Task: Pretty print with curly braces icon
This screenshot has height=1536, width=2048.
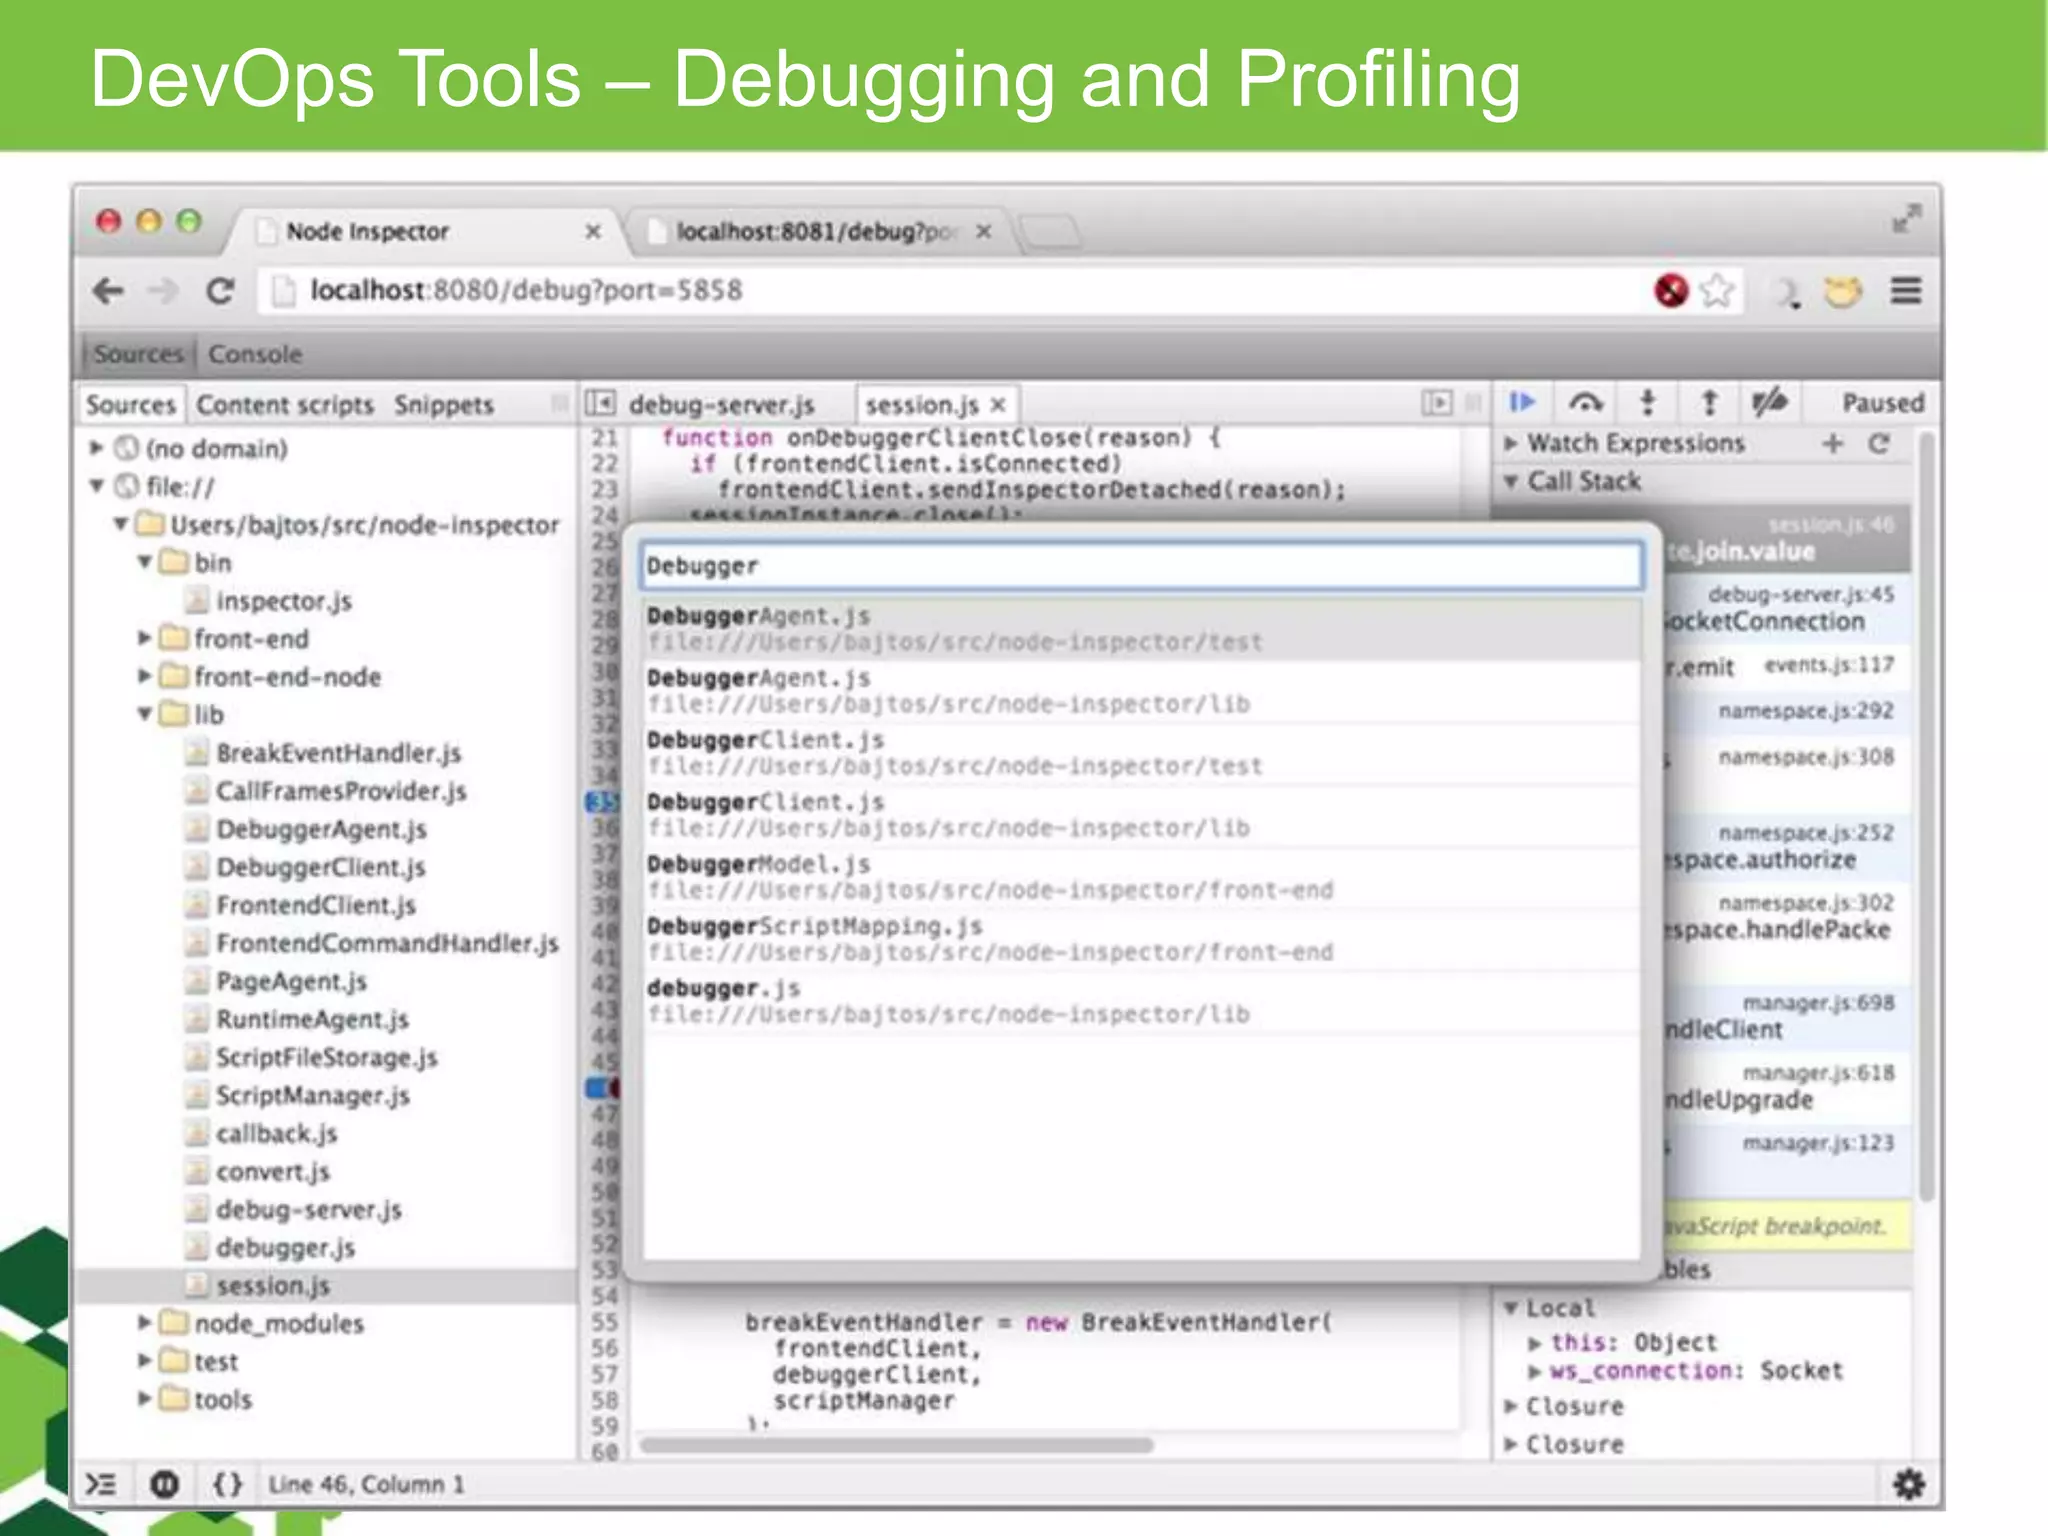Action: pyautogui.click(x=227, y=1484)
